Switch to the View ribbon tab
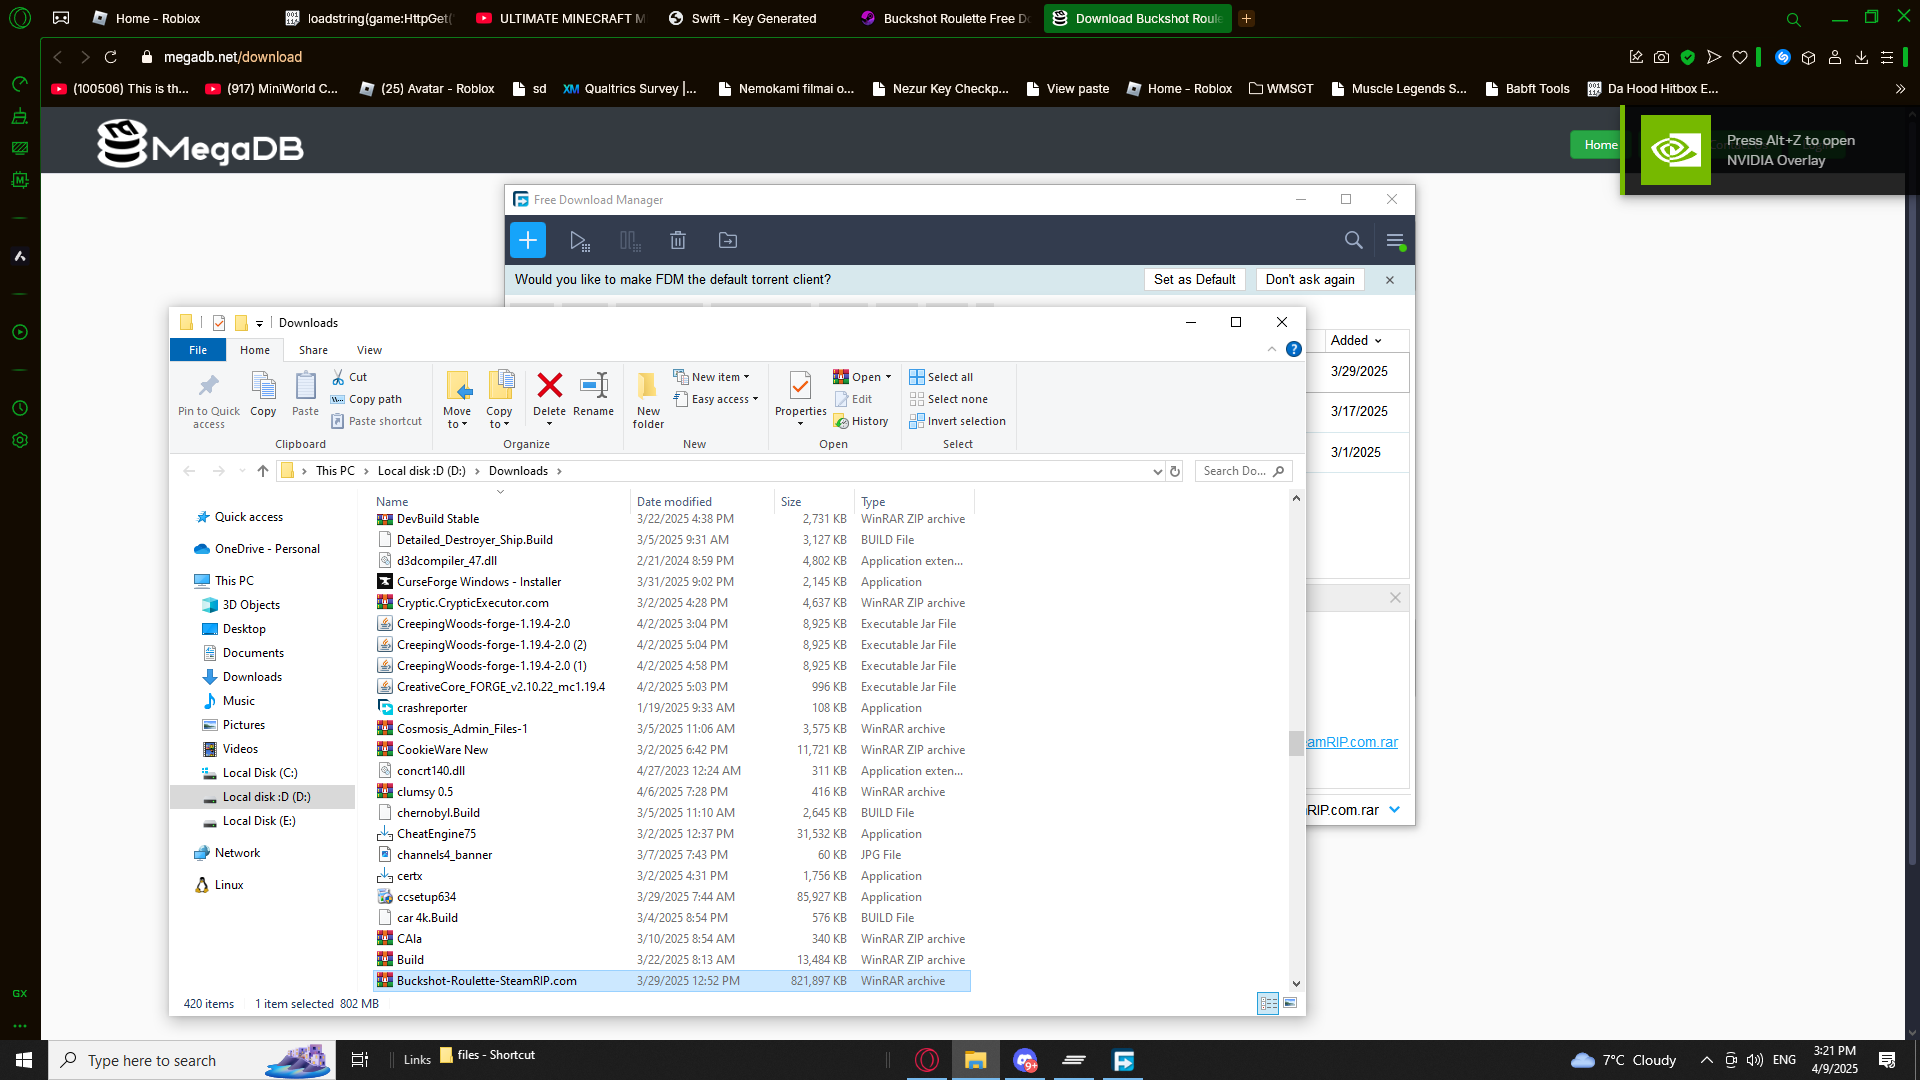Viewport: 1920px width, 1080px height. click(369, 350)
